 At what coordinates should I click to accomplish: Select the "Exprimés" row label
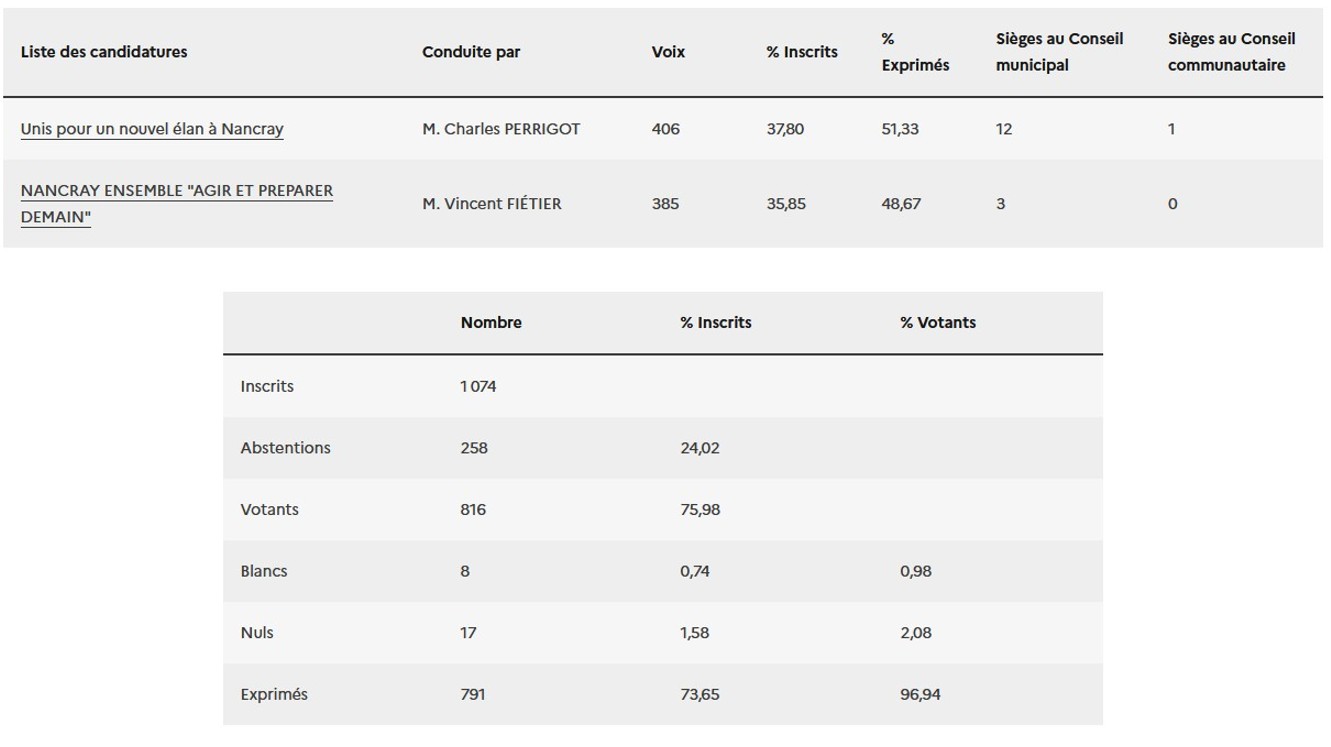(274, 694)
